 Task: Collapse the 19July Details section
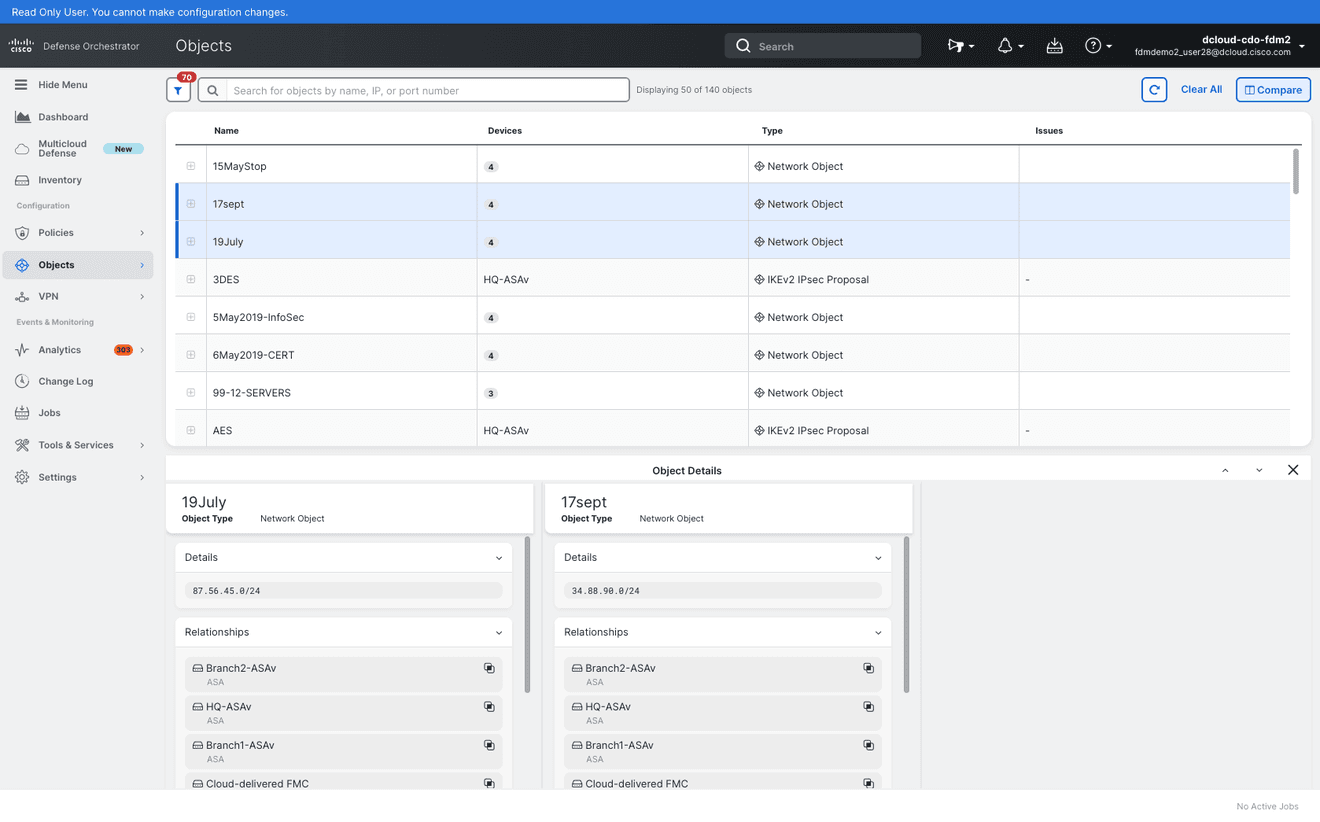pyautogui.click(x=499, y=558)
